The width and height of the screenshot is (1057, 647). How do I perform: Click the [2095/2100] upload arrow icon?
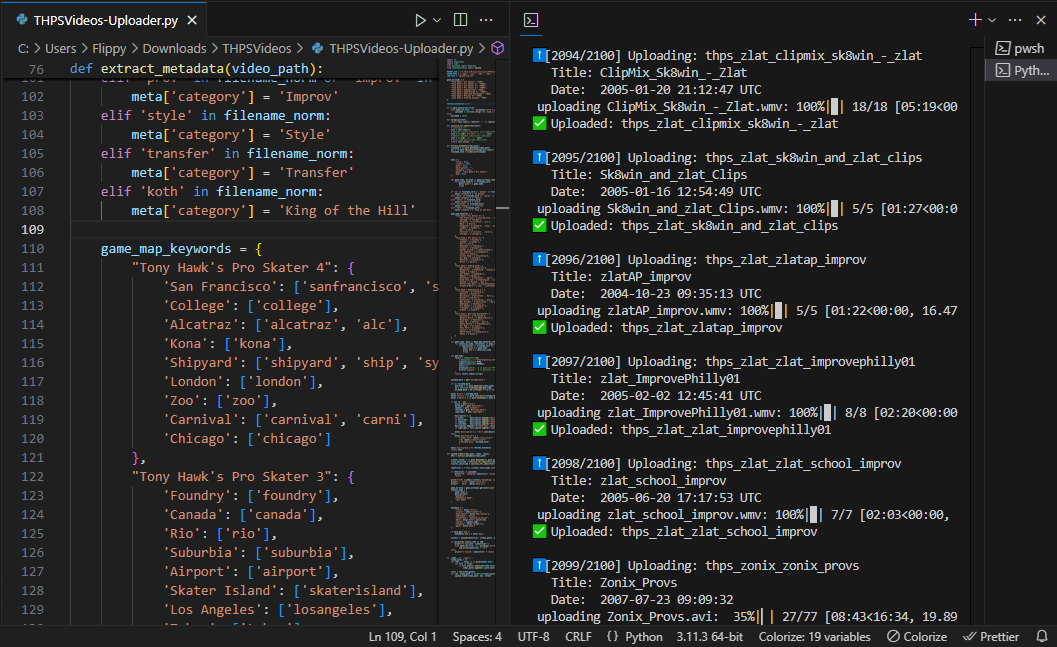tap(539, 157)
